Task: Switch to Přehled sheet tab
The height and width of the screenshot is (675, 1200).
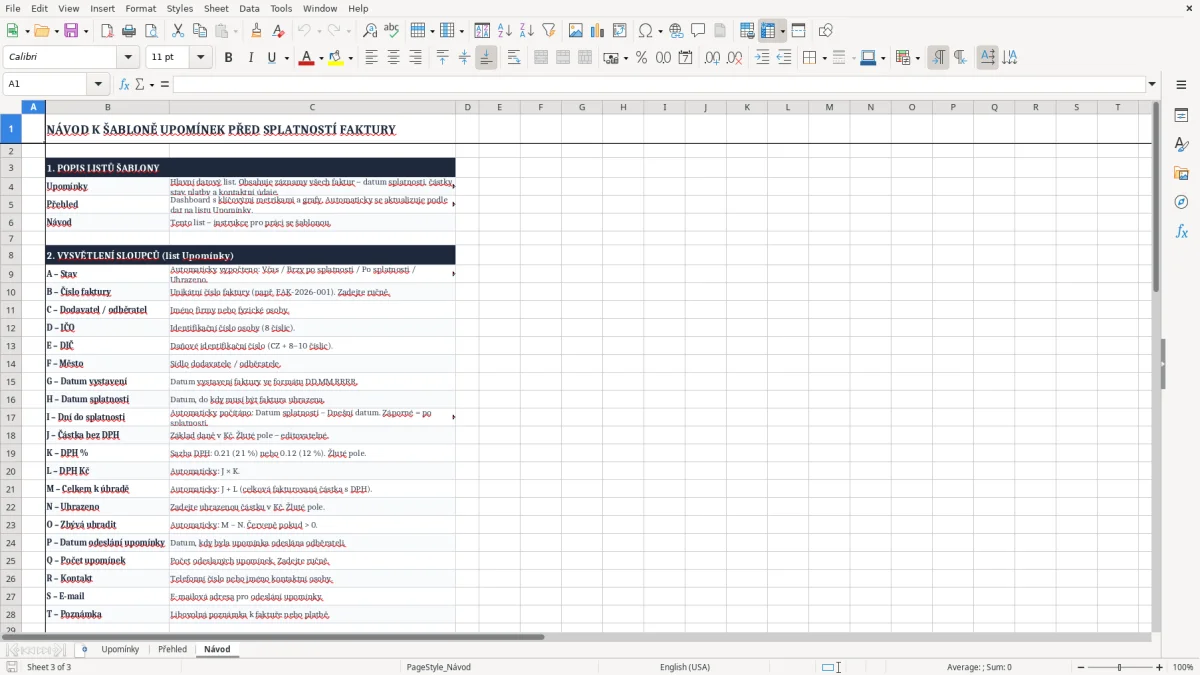Action: [x=172, y=649]
